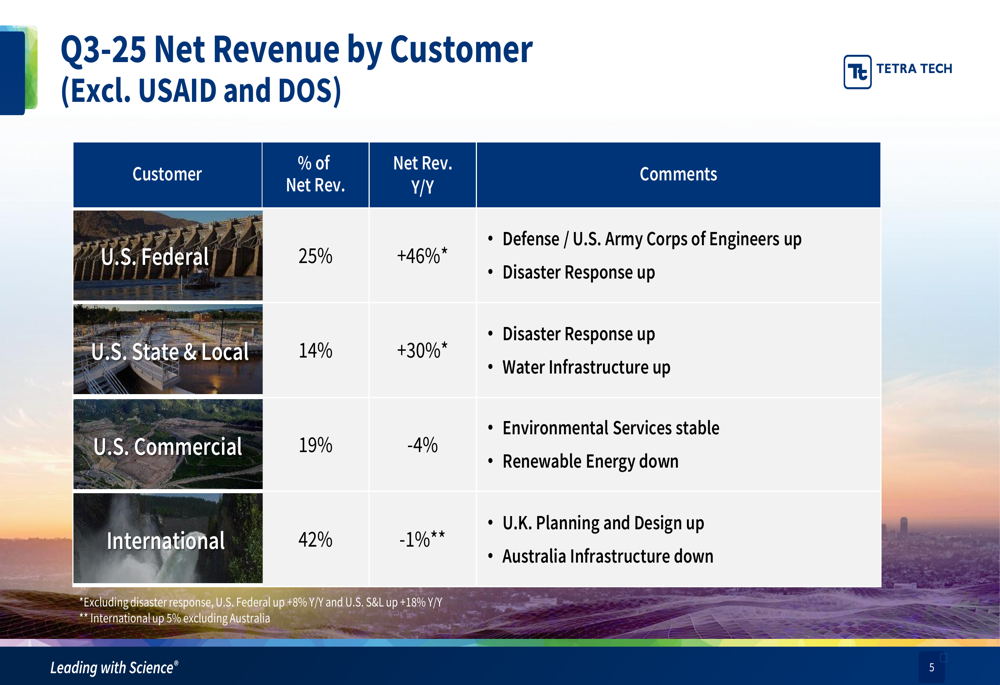This screenshot has height=685, width=1000.
Task: Select the International waterfall image
Action: (x=167, y=540)
